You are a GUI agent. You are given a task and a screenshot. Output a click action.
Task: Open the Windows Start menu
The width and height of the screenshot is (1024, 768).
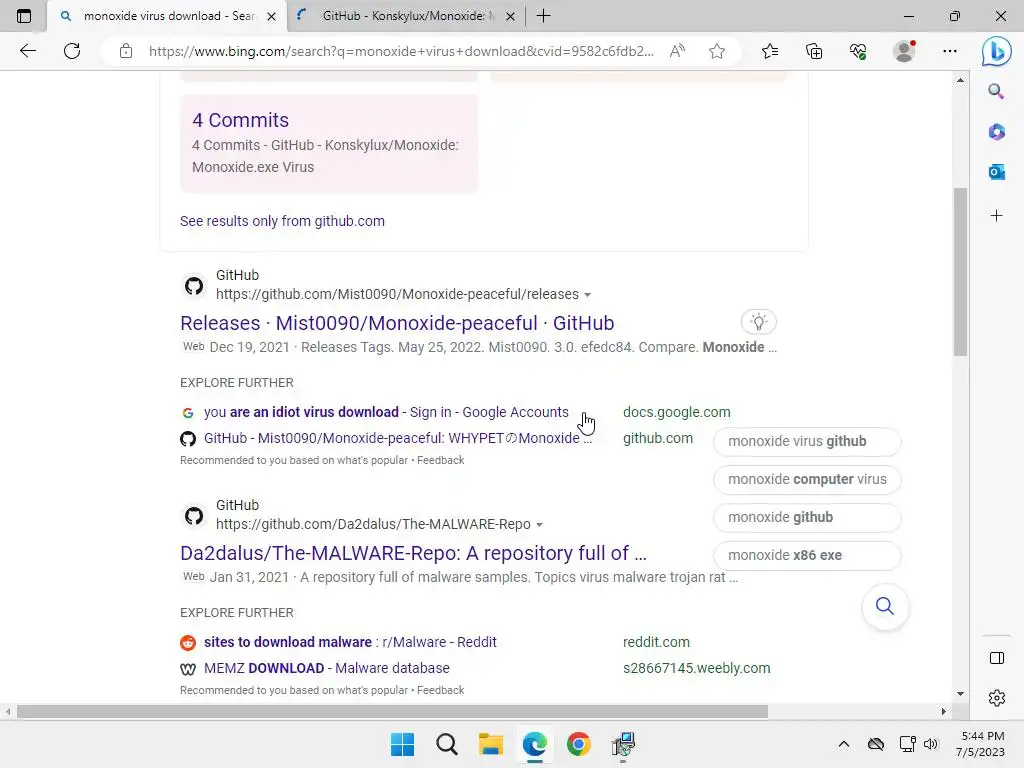click(402, 744)
